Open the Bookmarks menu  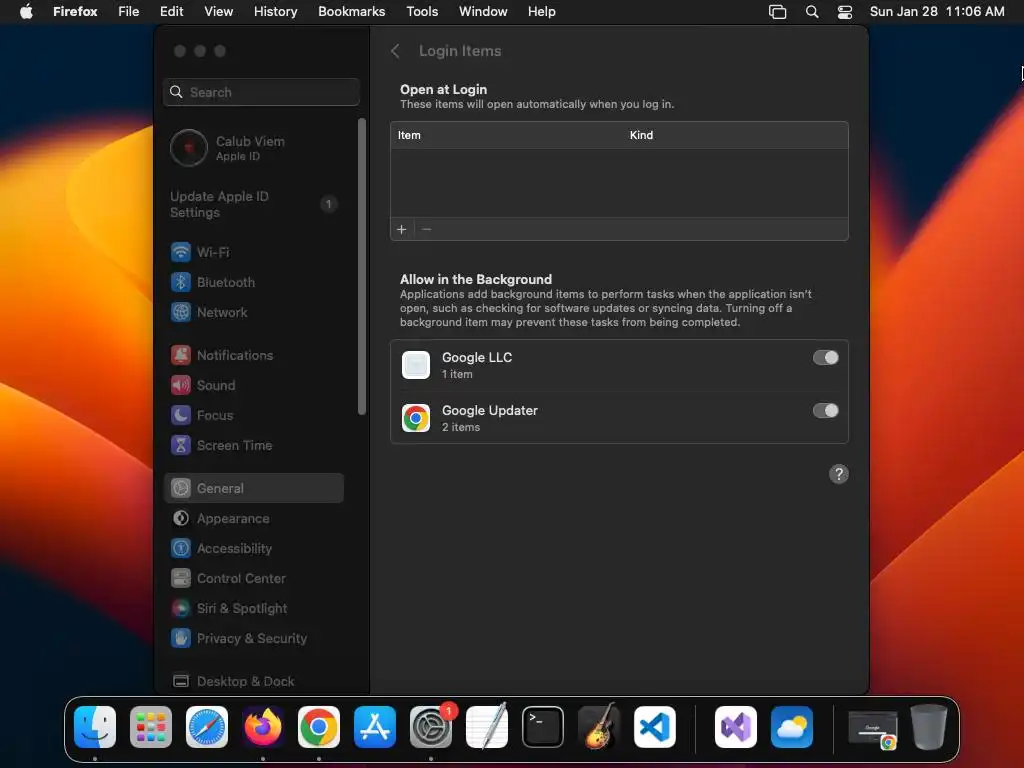(x=351, y=11)
